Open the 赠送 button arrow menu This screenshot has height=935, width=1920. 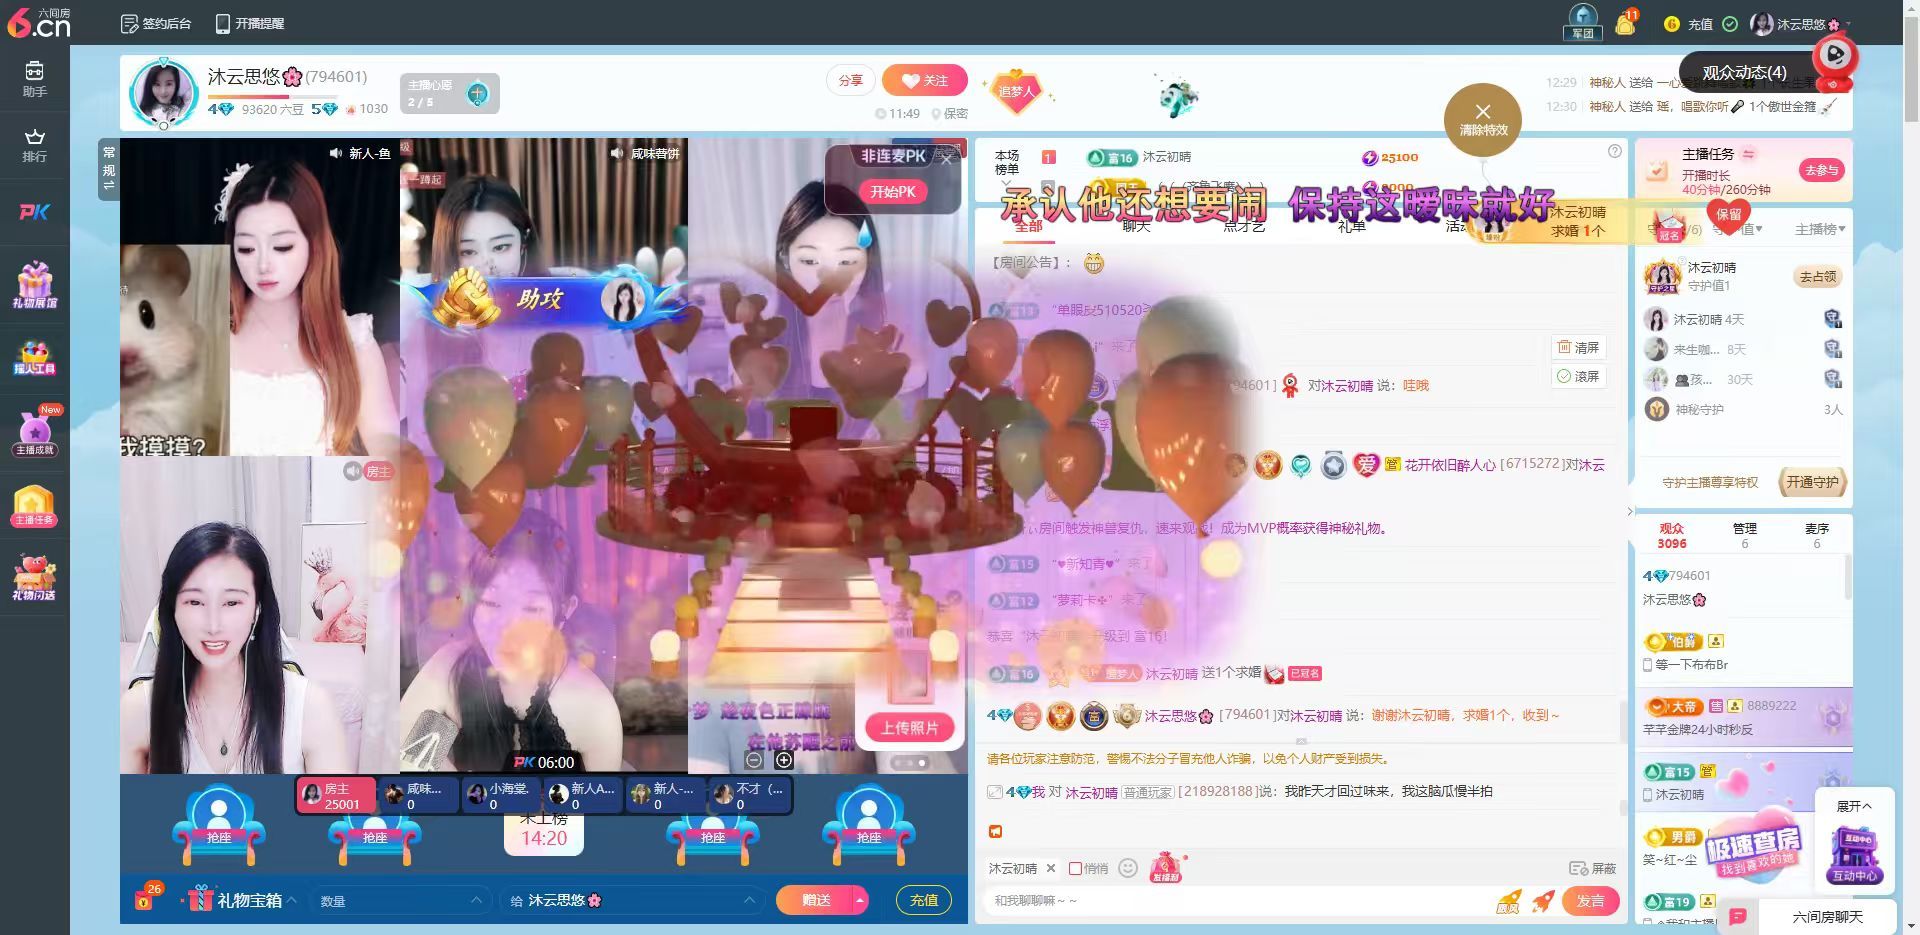859,900
